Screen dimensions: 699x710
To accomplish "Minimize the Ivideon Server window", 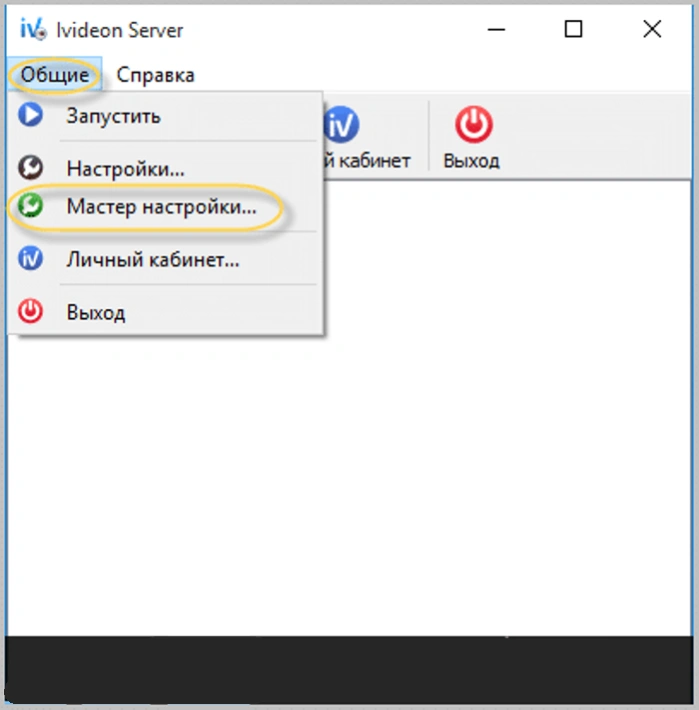I will 496,30.
